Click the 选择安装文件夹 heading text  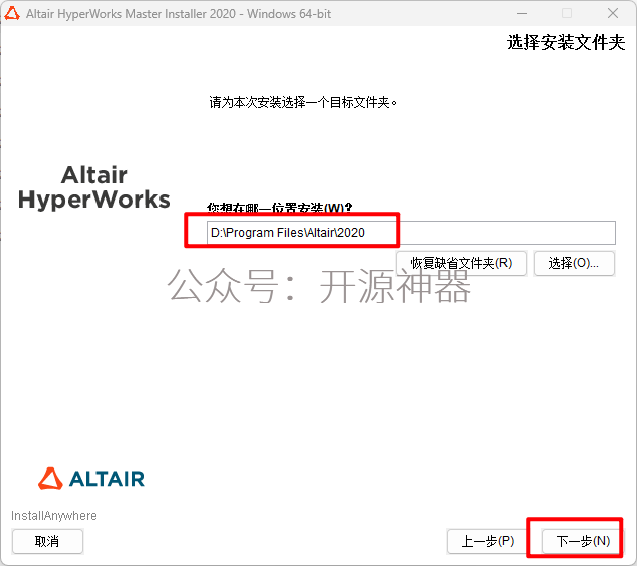566,42
